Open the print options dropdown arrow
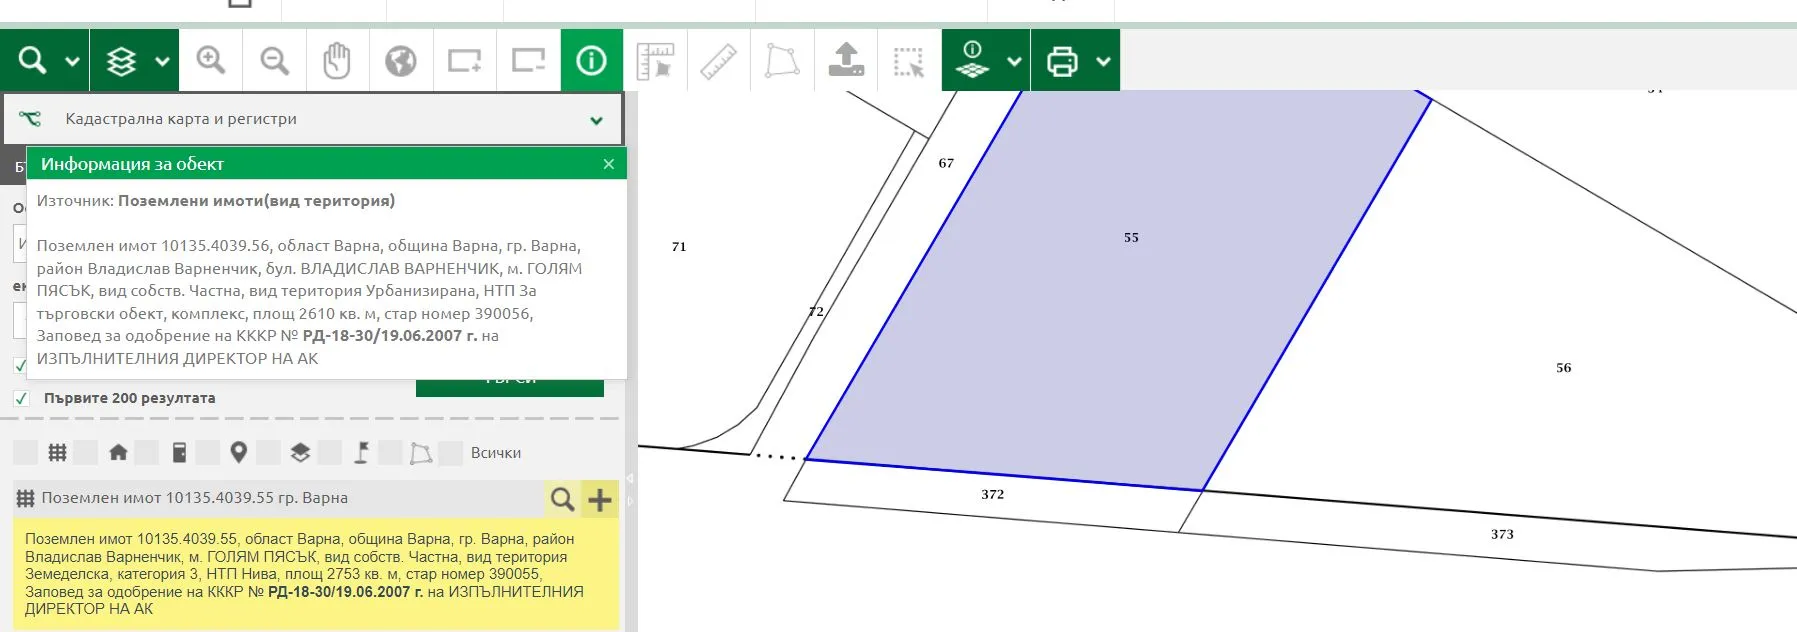 1103,61
